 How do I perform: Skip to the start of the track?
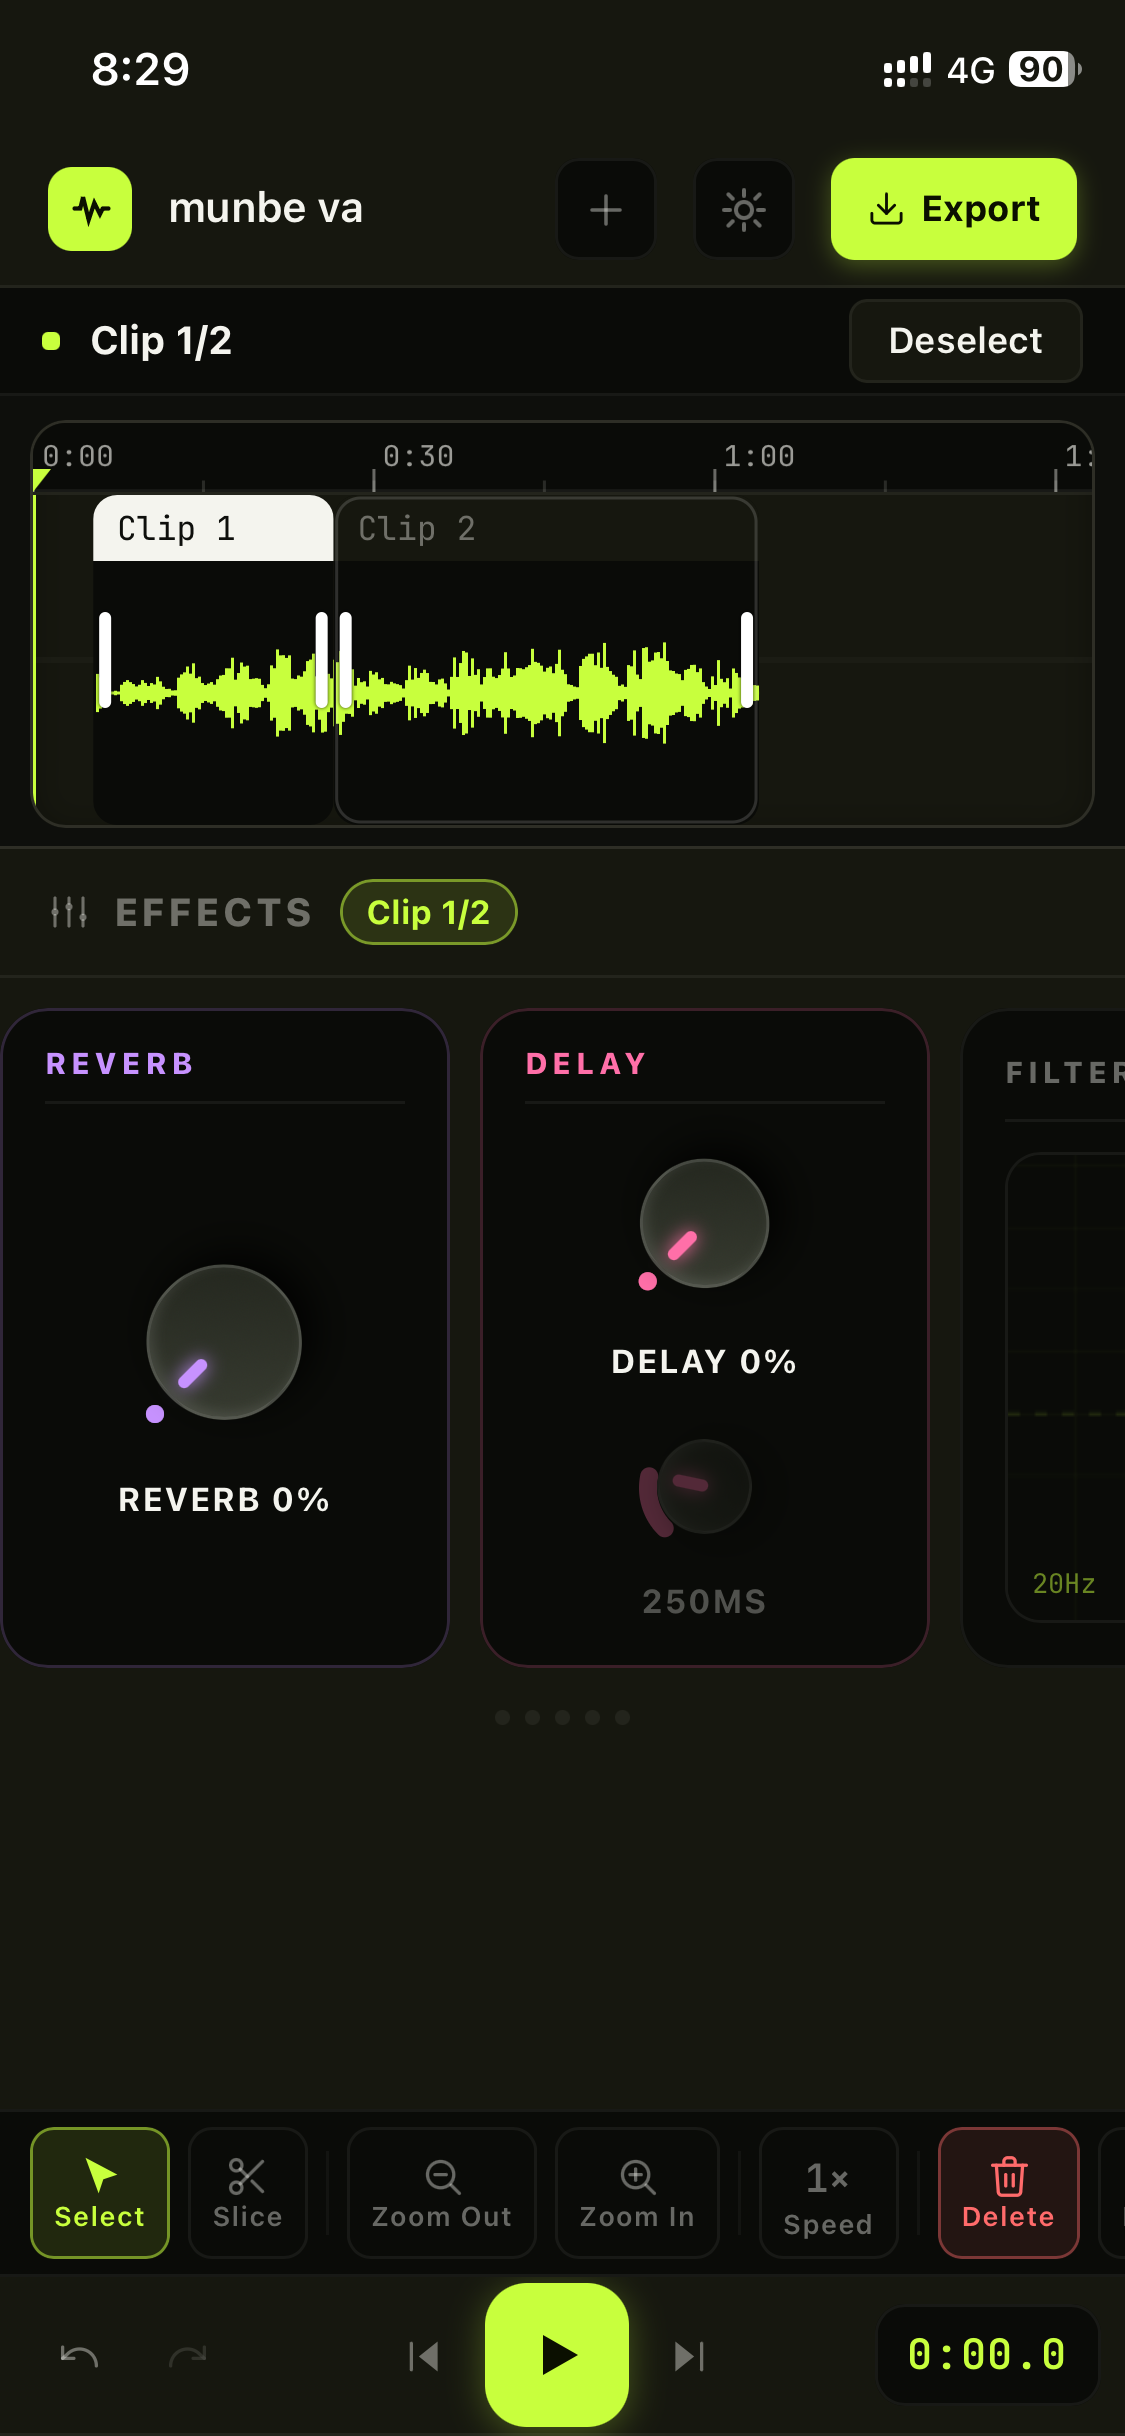[424, 2356]
